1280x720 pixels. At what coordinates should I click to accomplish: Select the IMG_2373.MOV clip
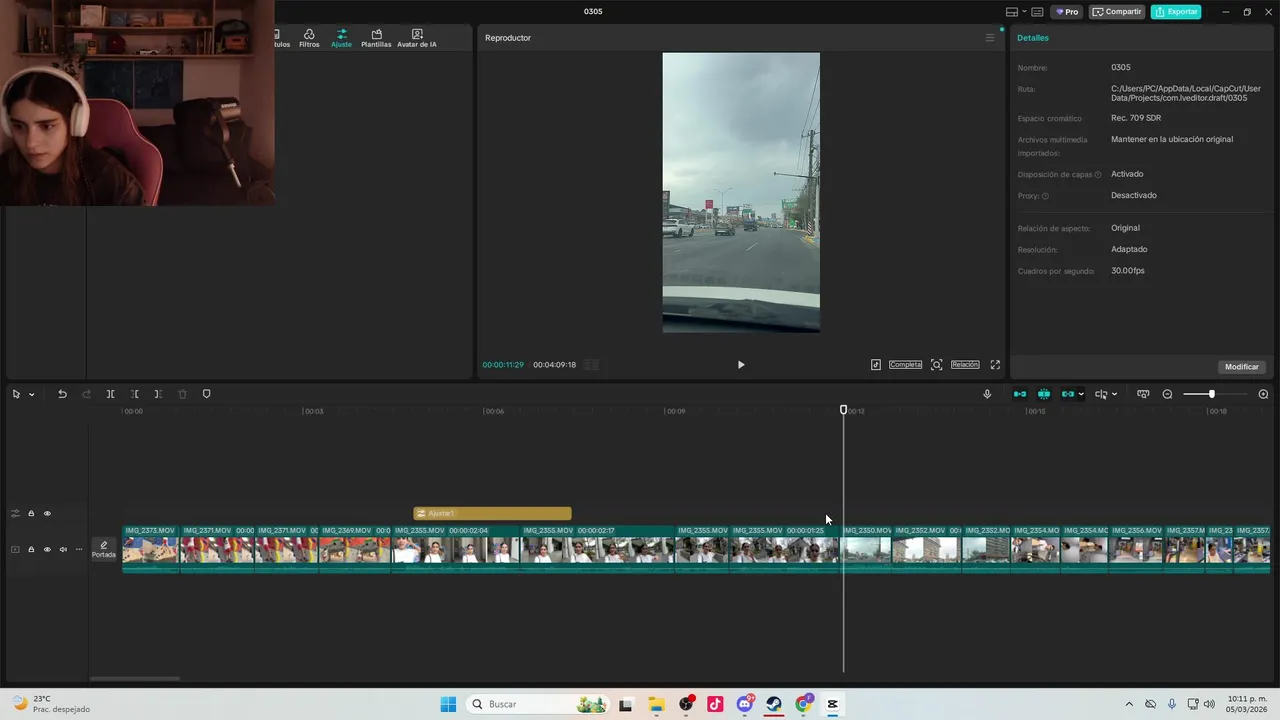150,549
